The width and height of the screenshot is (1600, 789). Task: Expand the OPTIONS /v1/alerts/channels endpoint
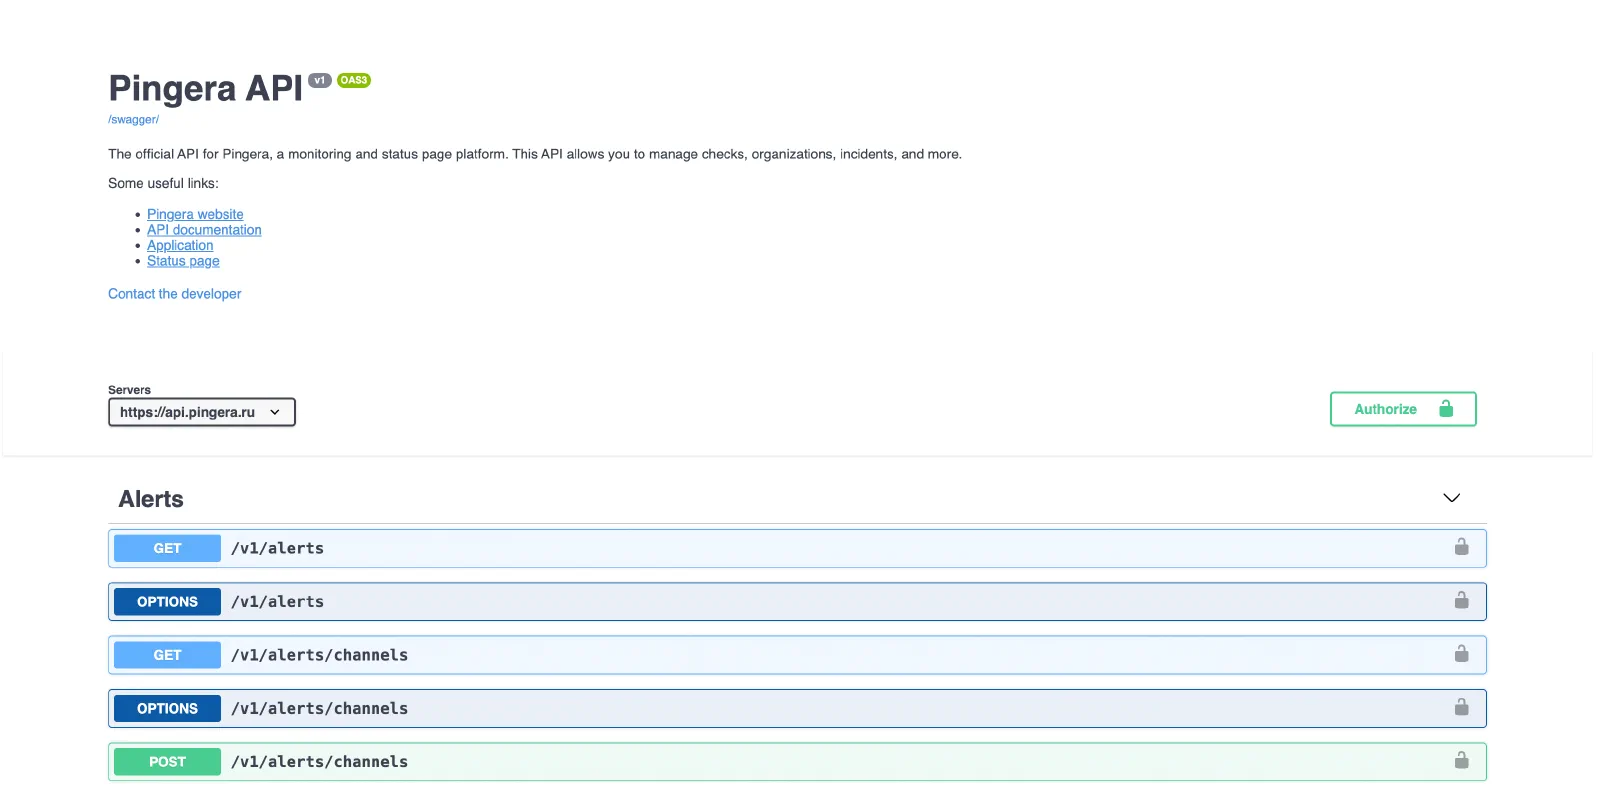click(797, 708)
